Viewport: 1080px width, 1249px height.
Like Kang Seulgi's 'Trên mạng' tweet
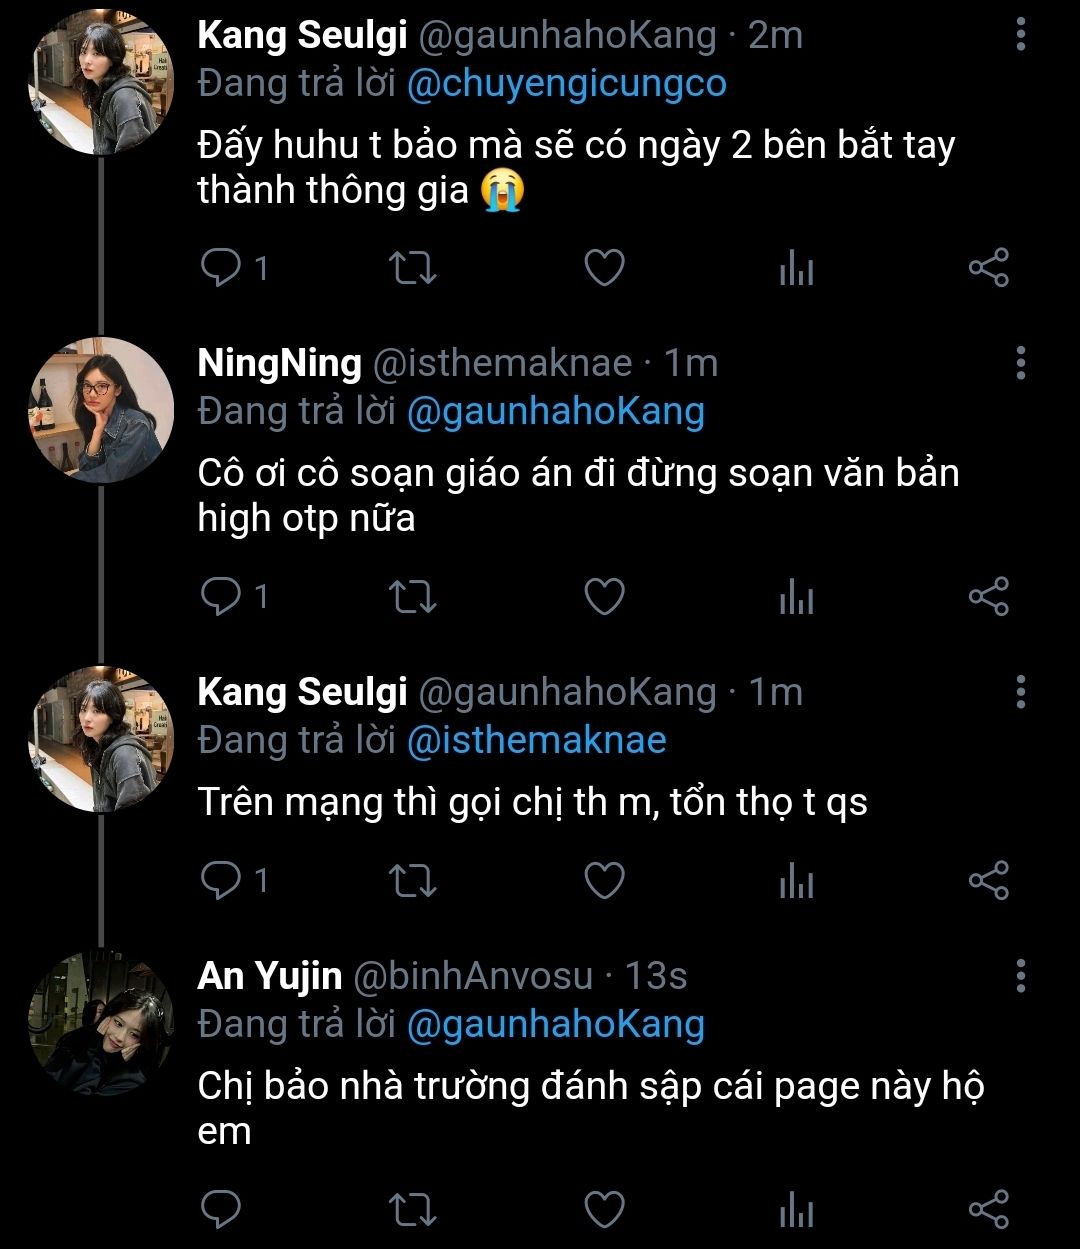(x=604, y=881)
